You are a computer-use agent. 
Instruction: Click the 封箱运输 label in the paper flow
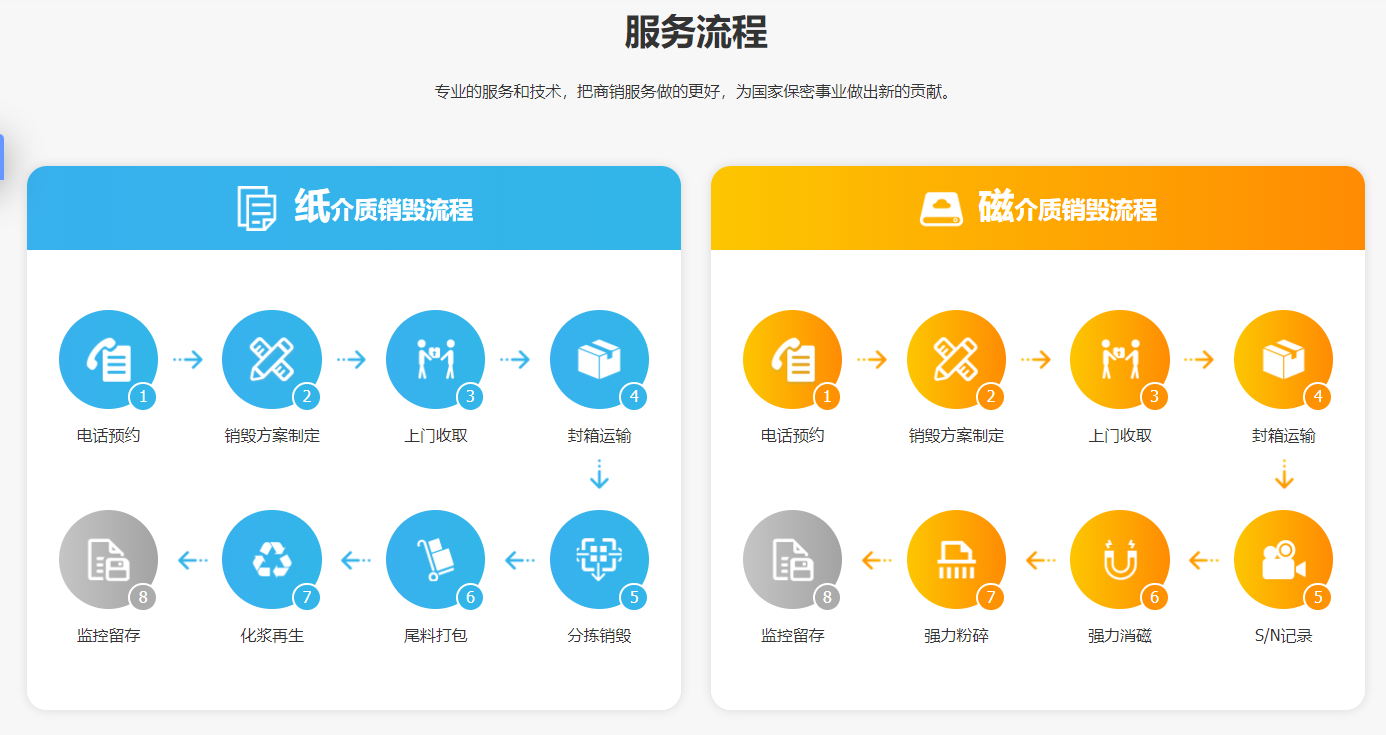pos(600,436)
